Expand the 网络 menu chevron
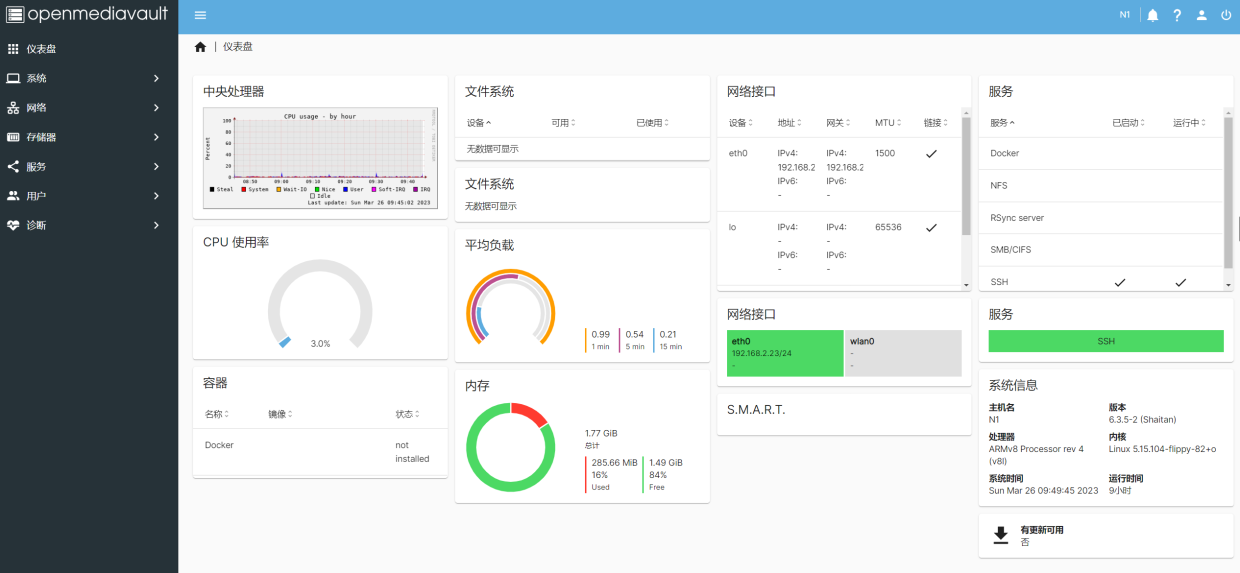1240x573 pixels. [156, 108]
